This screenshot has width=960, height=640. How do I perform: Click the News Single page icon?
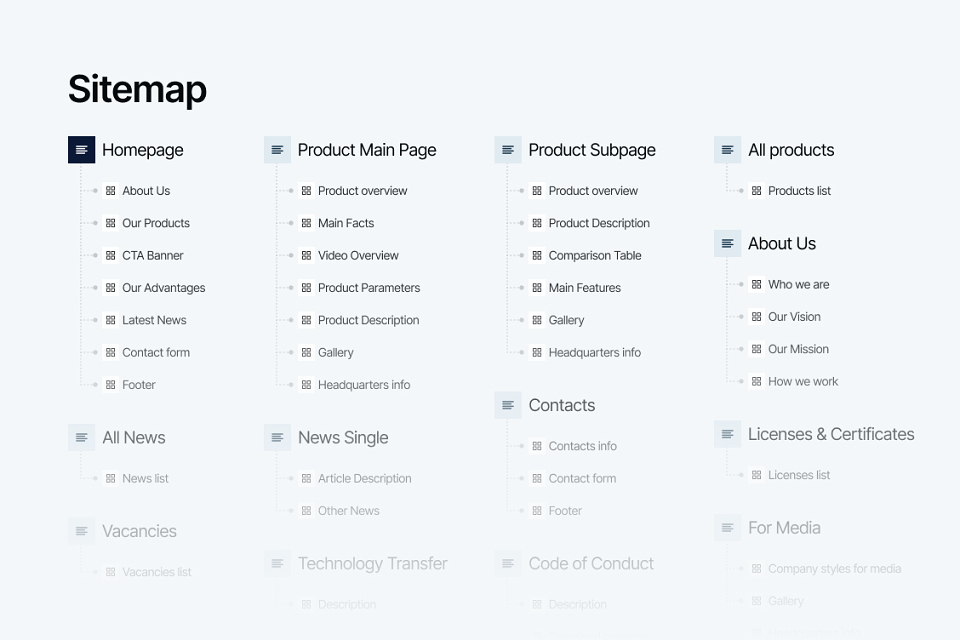pos(277,437)
